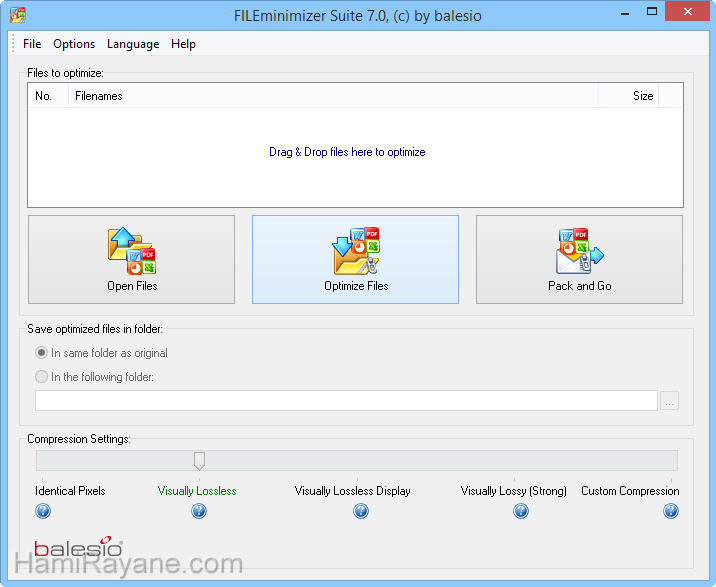Click the Optimize Files icon button

[355, 259]
